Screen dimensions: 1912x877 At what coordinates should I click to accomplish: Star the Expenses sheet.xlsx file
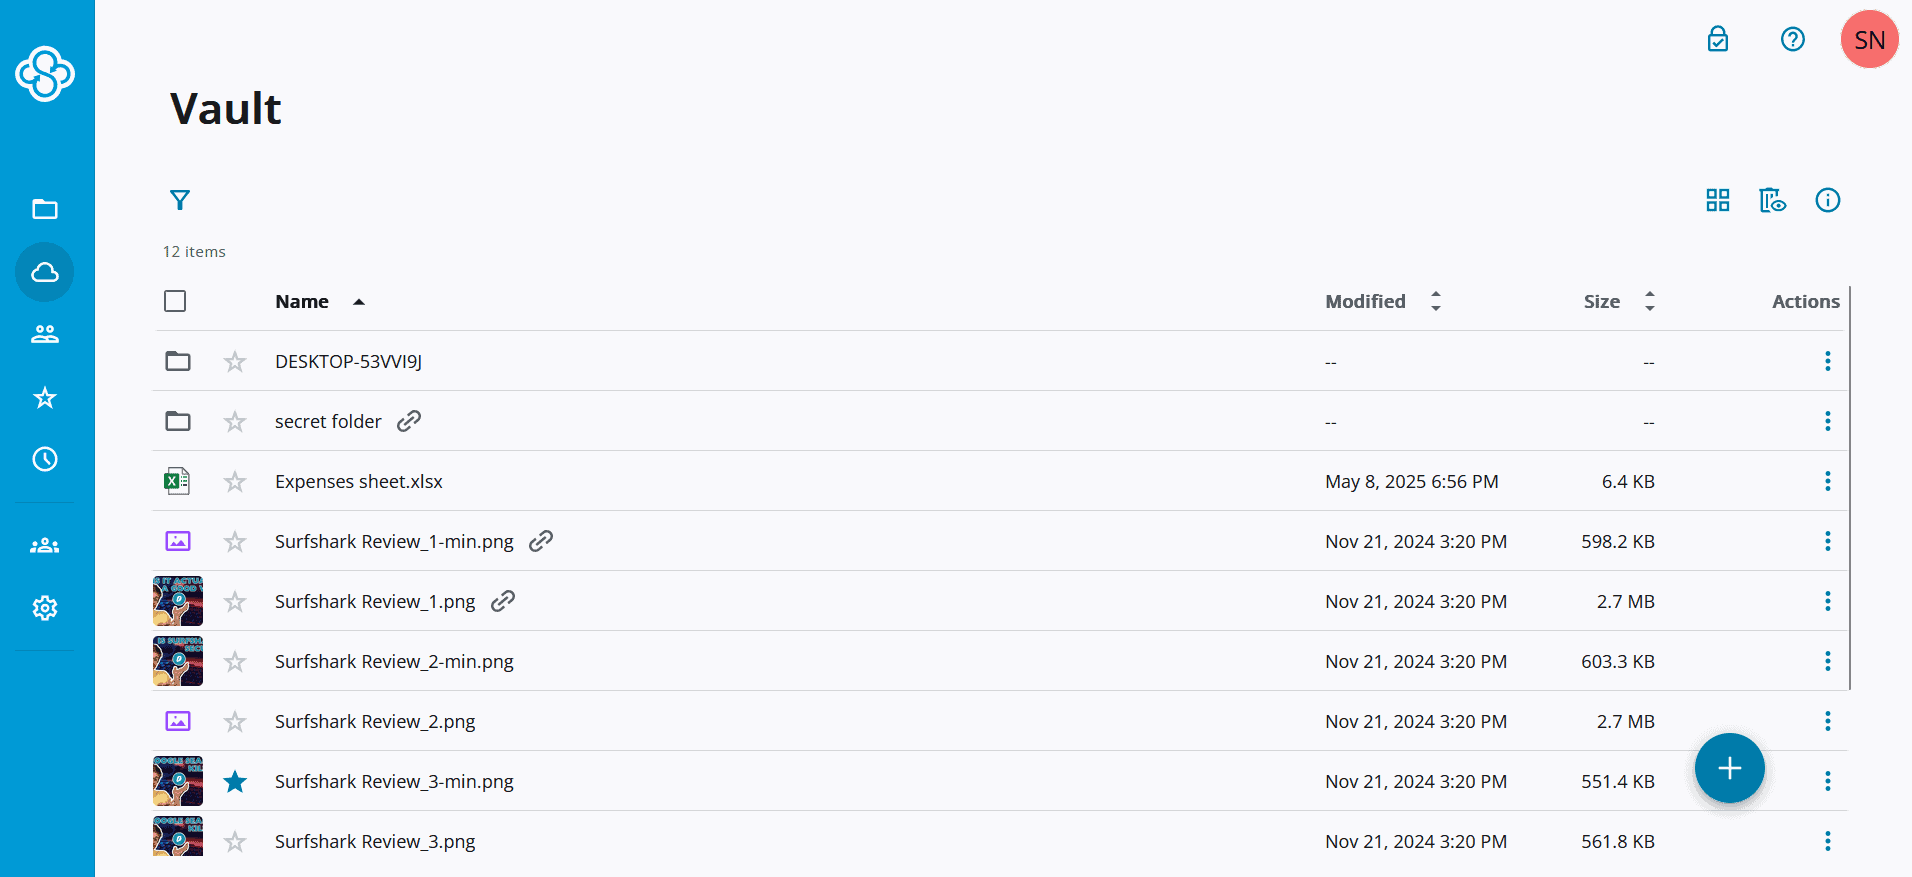[x=235, y=482]
